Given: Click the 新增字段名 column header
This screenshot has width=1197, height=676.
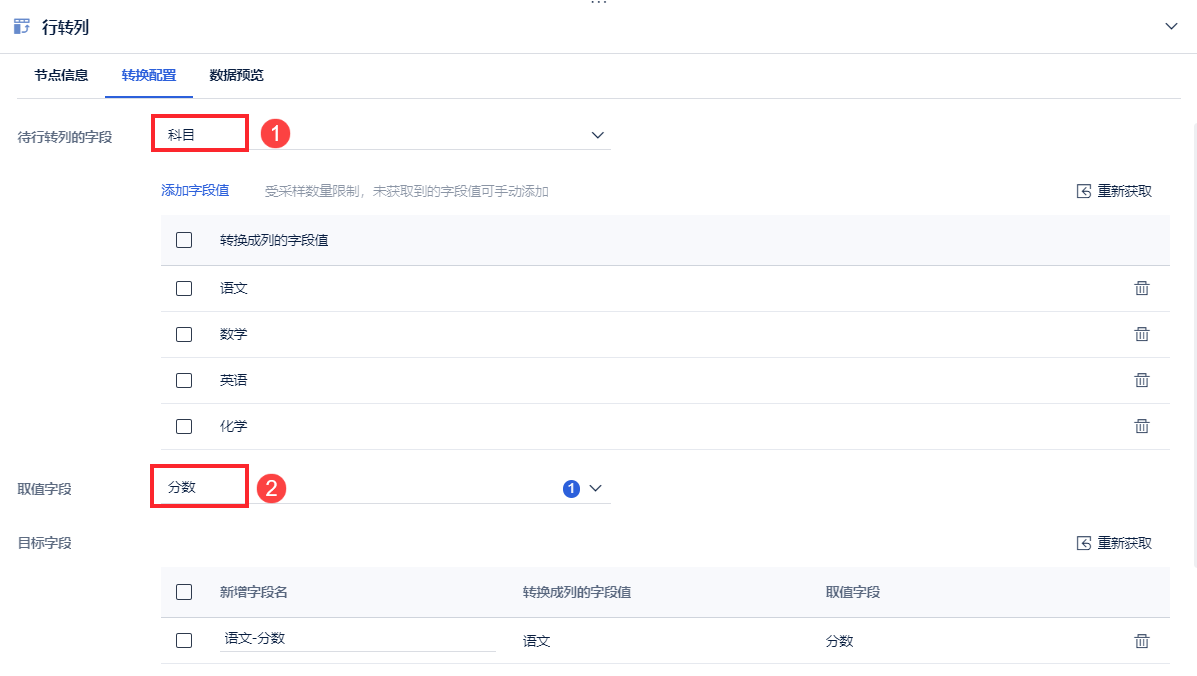Looking at the screenshot, I should tap(253, 592).
